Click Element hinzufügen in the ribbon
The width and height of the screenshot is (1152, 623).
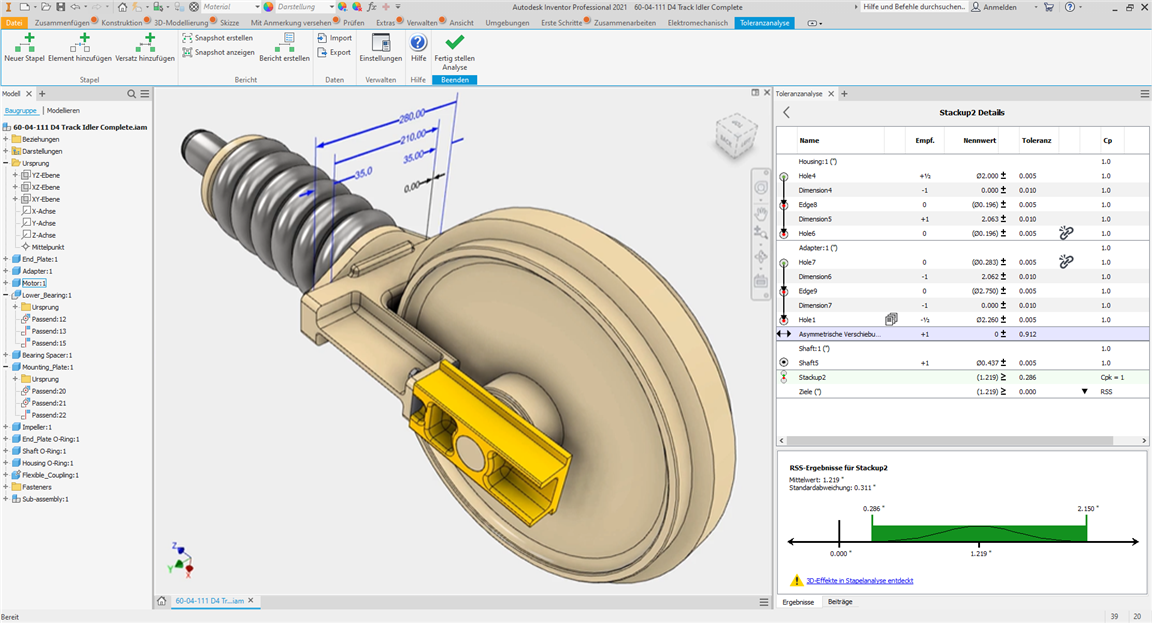[80, 42]
